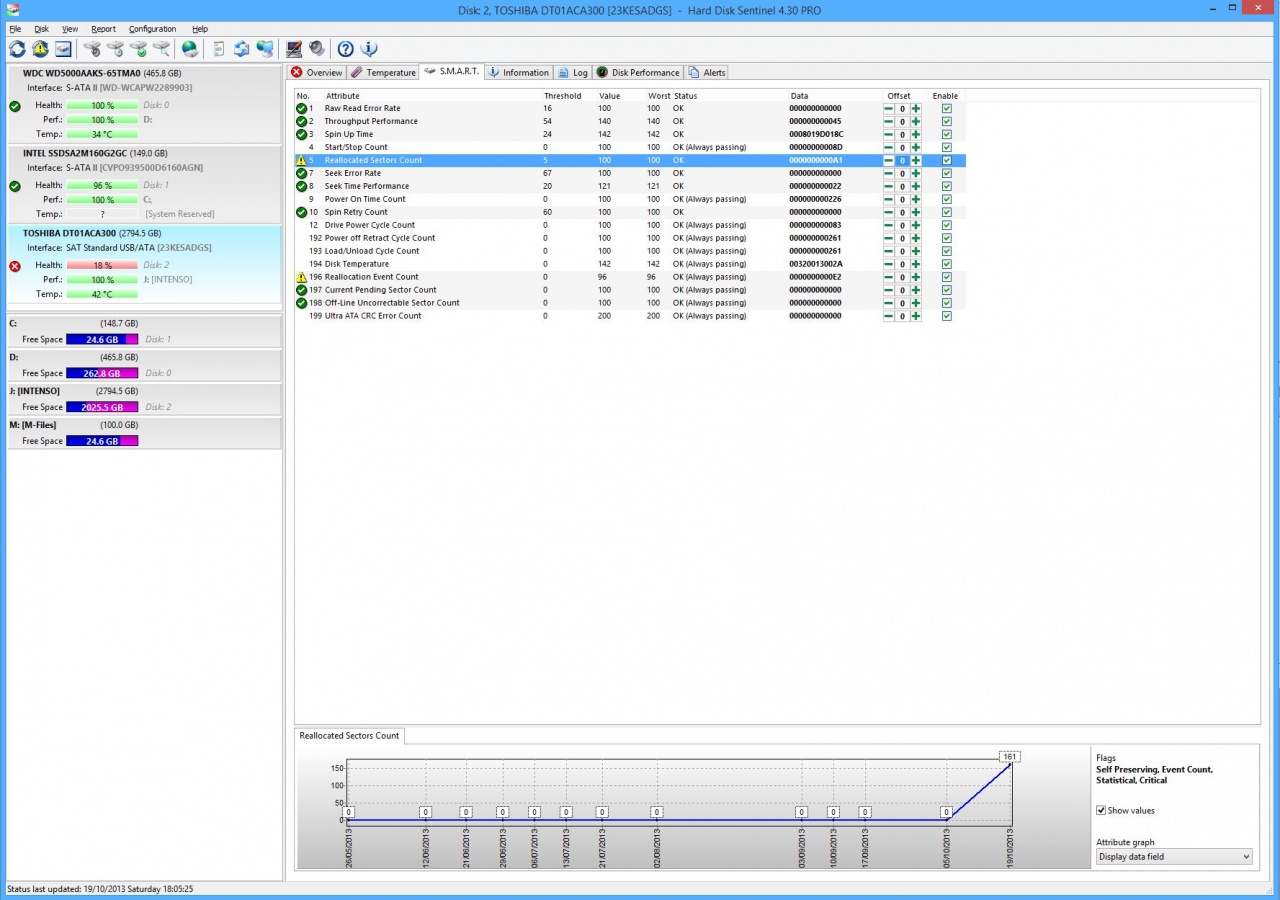Select the Load/Unload Cycle Count row
Image resolution: width=1280 pixels, height=900 pixels.
tap(630, 251)
